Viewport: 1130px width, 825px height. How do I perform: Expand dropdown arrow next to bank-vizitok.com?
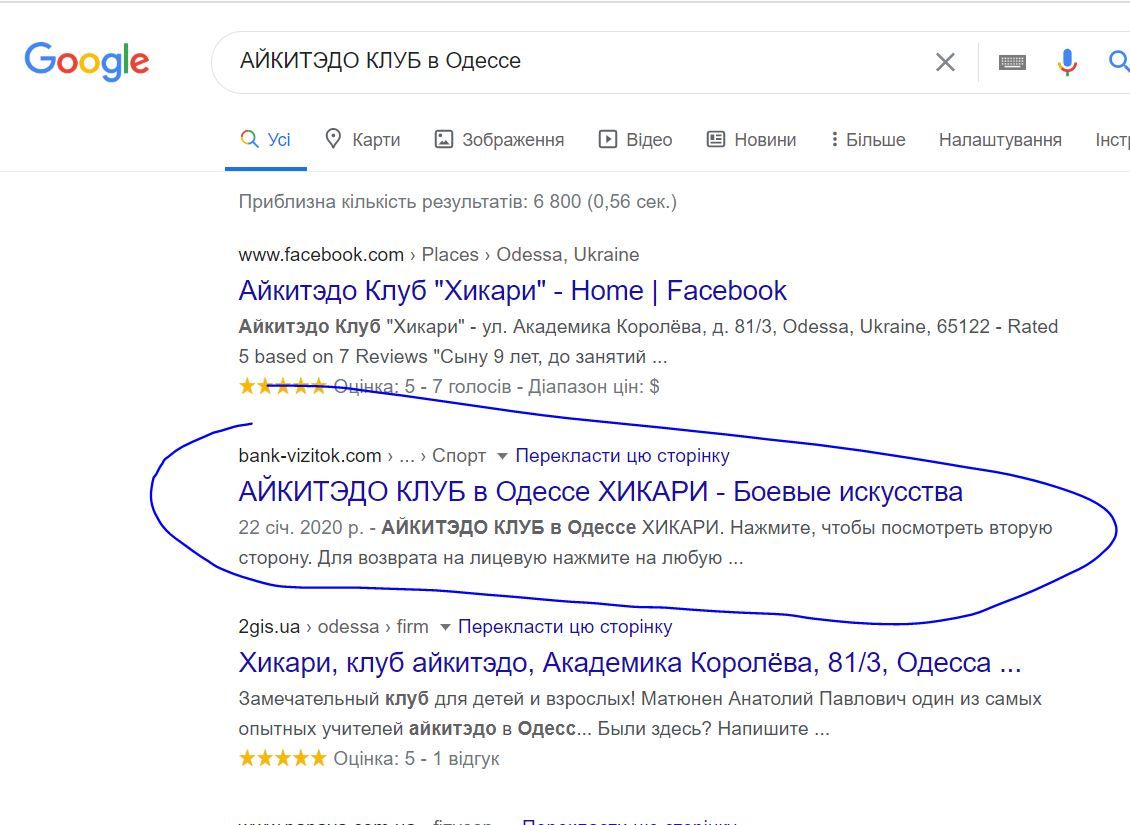pos(503,456)
